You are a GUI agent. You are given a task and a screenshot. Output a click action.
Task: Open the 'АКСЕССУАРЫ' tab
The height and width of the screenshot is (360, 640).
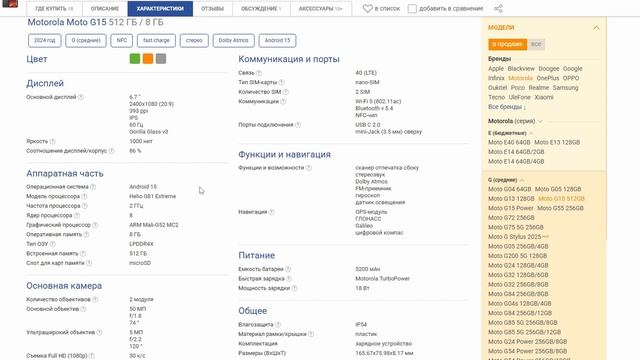(x=320, y=9)
